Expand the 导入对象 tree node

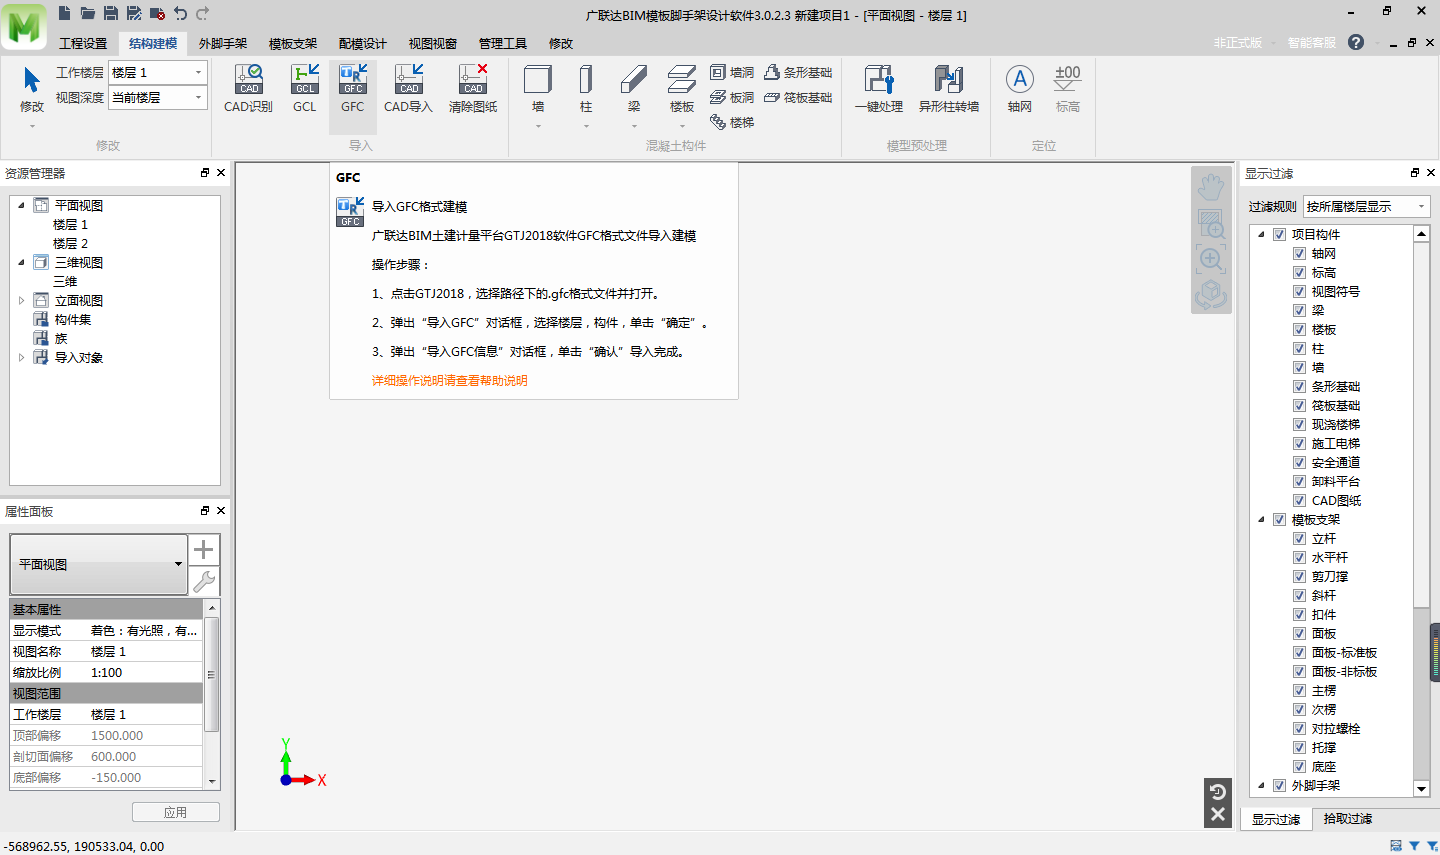tap(21, 357)
